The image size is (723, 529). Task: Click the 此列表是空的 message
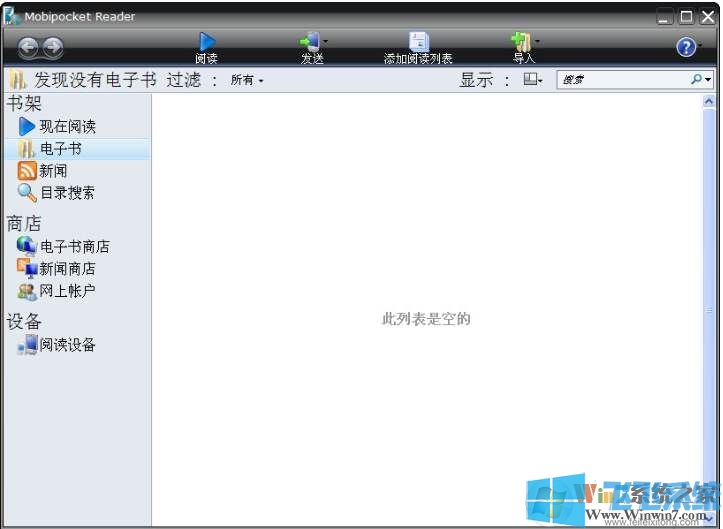pyautogui.click(x=426, y=319)
